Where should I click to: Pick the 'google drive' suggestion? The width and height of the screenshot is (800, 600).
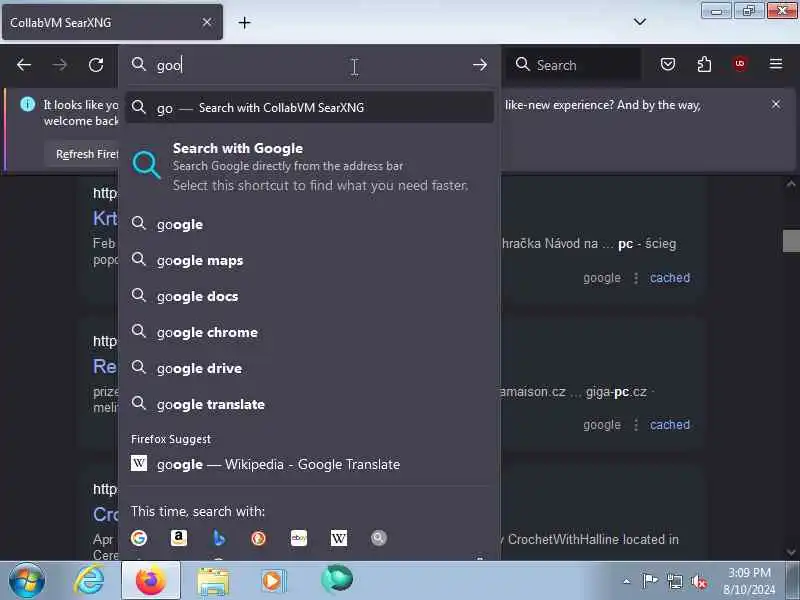coord(309,368)
